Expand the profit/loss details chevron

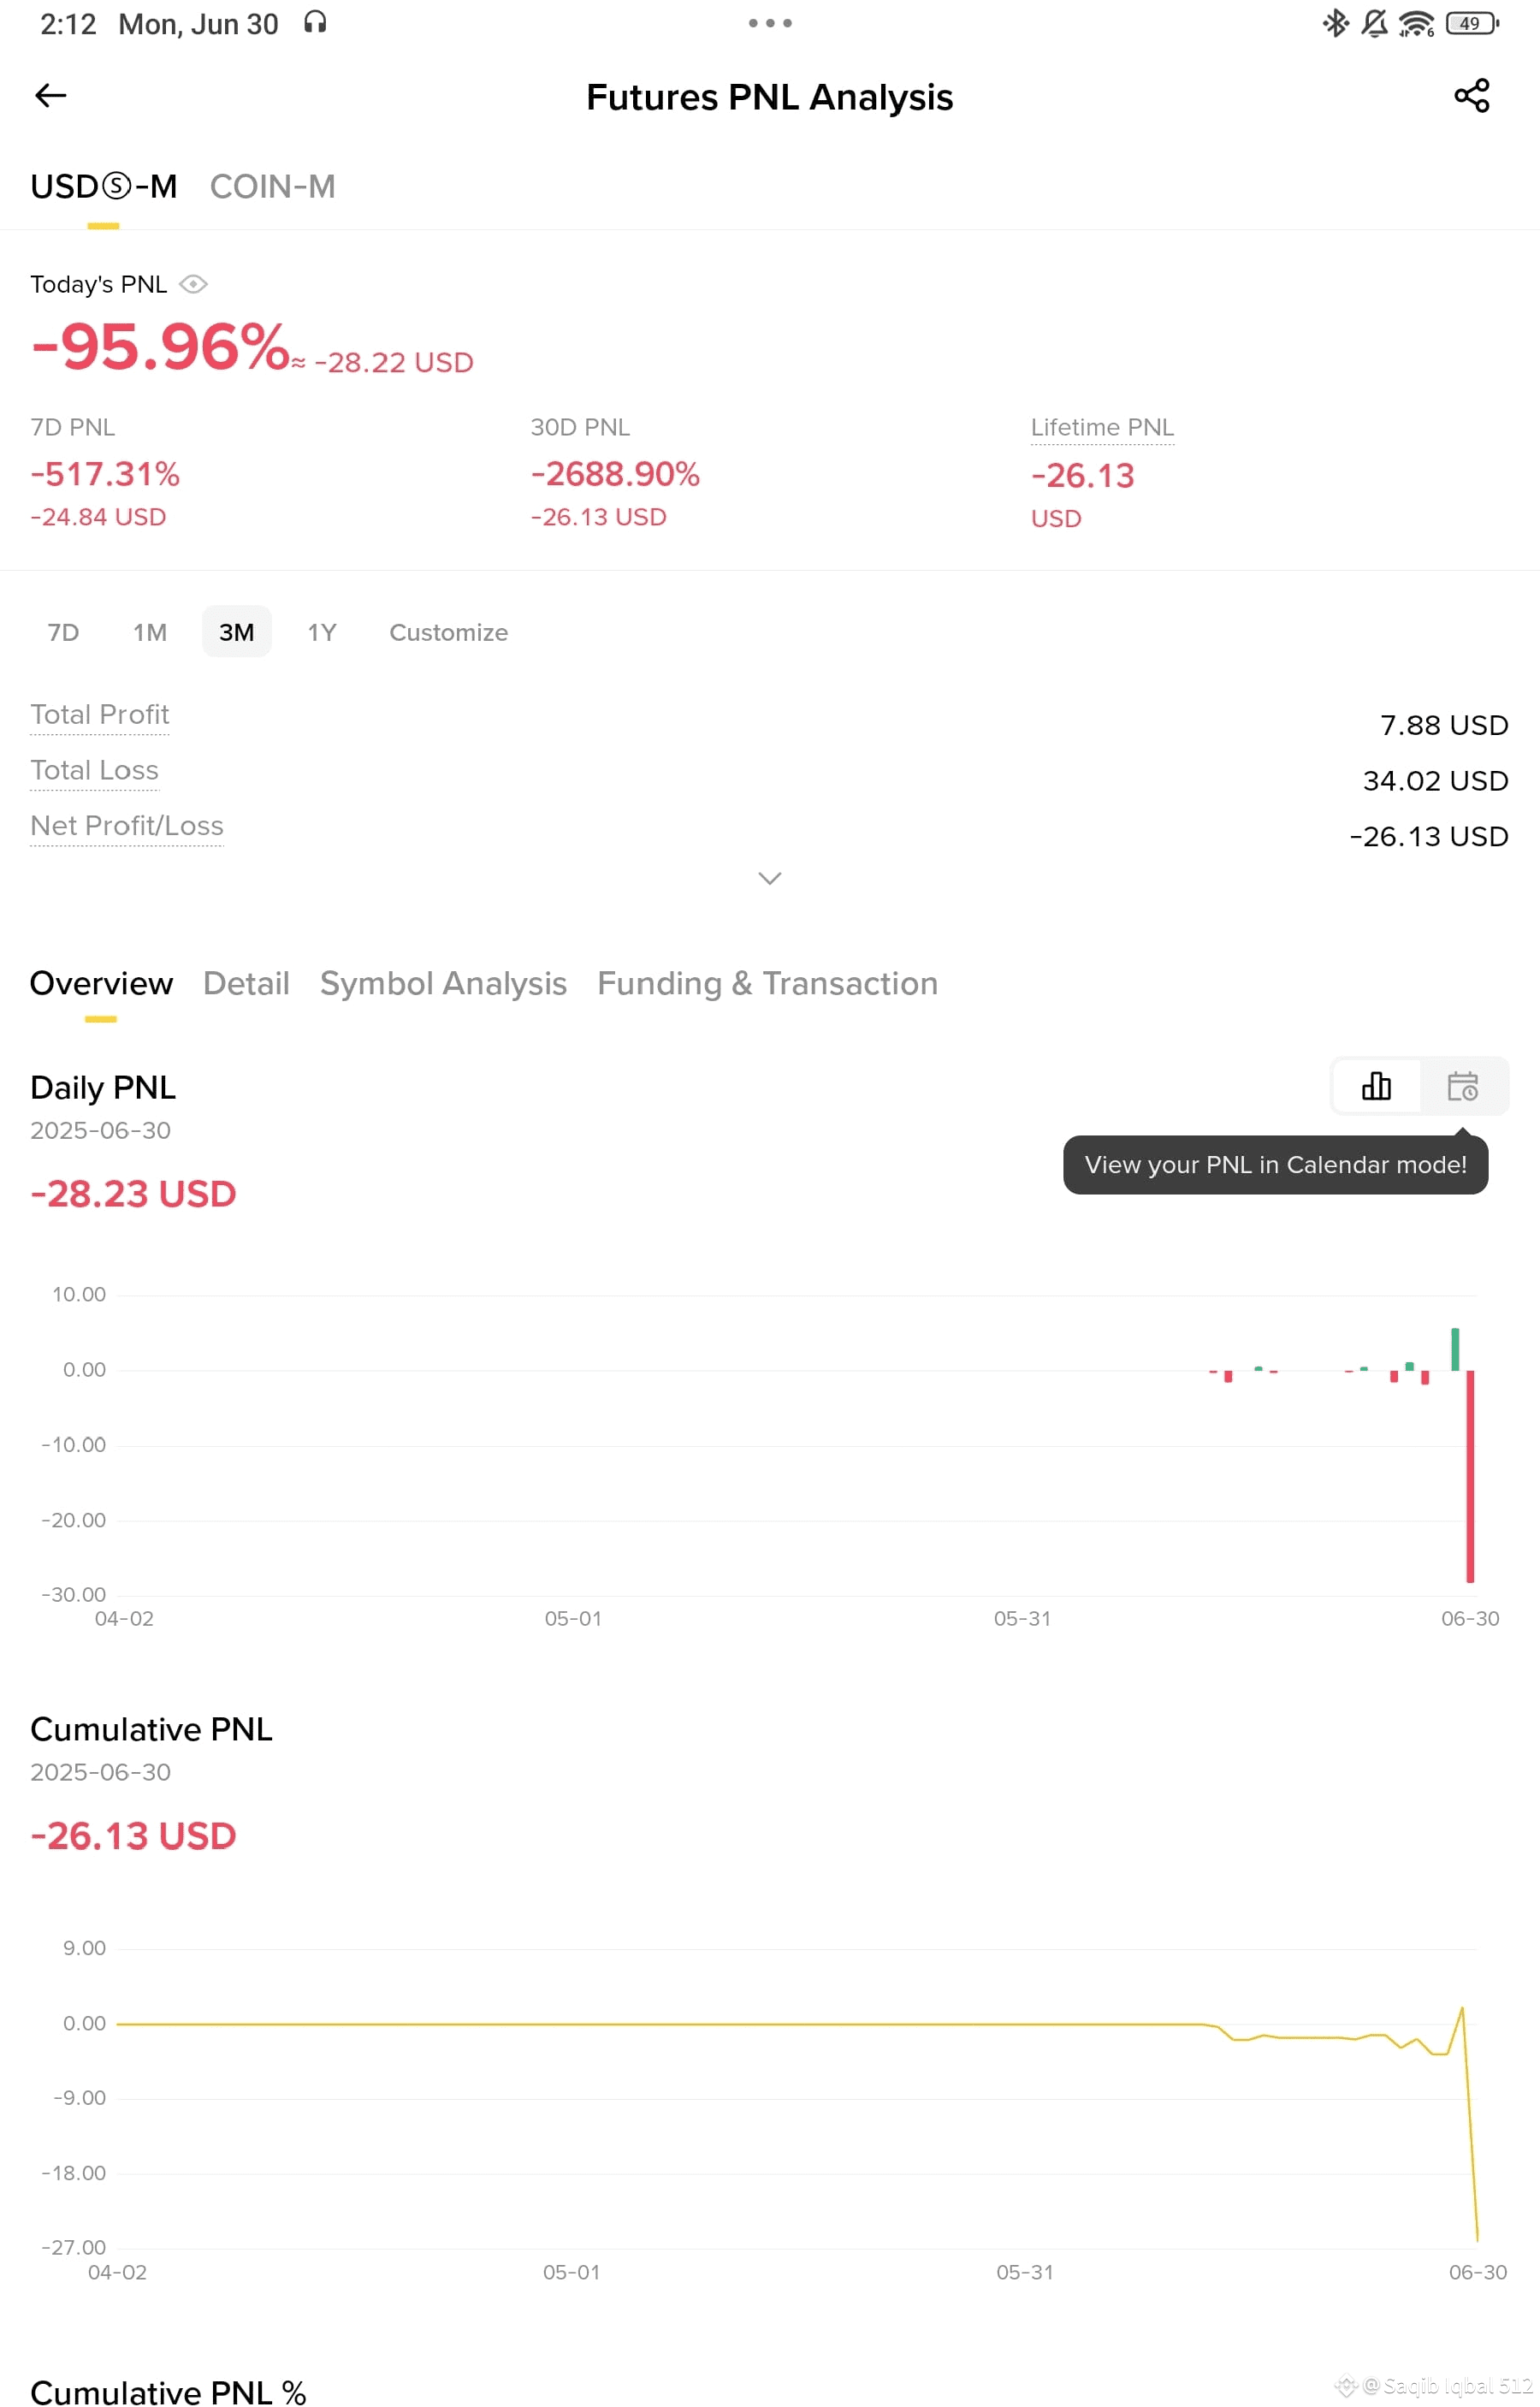tap(769, 878)
